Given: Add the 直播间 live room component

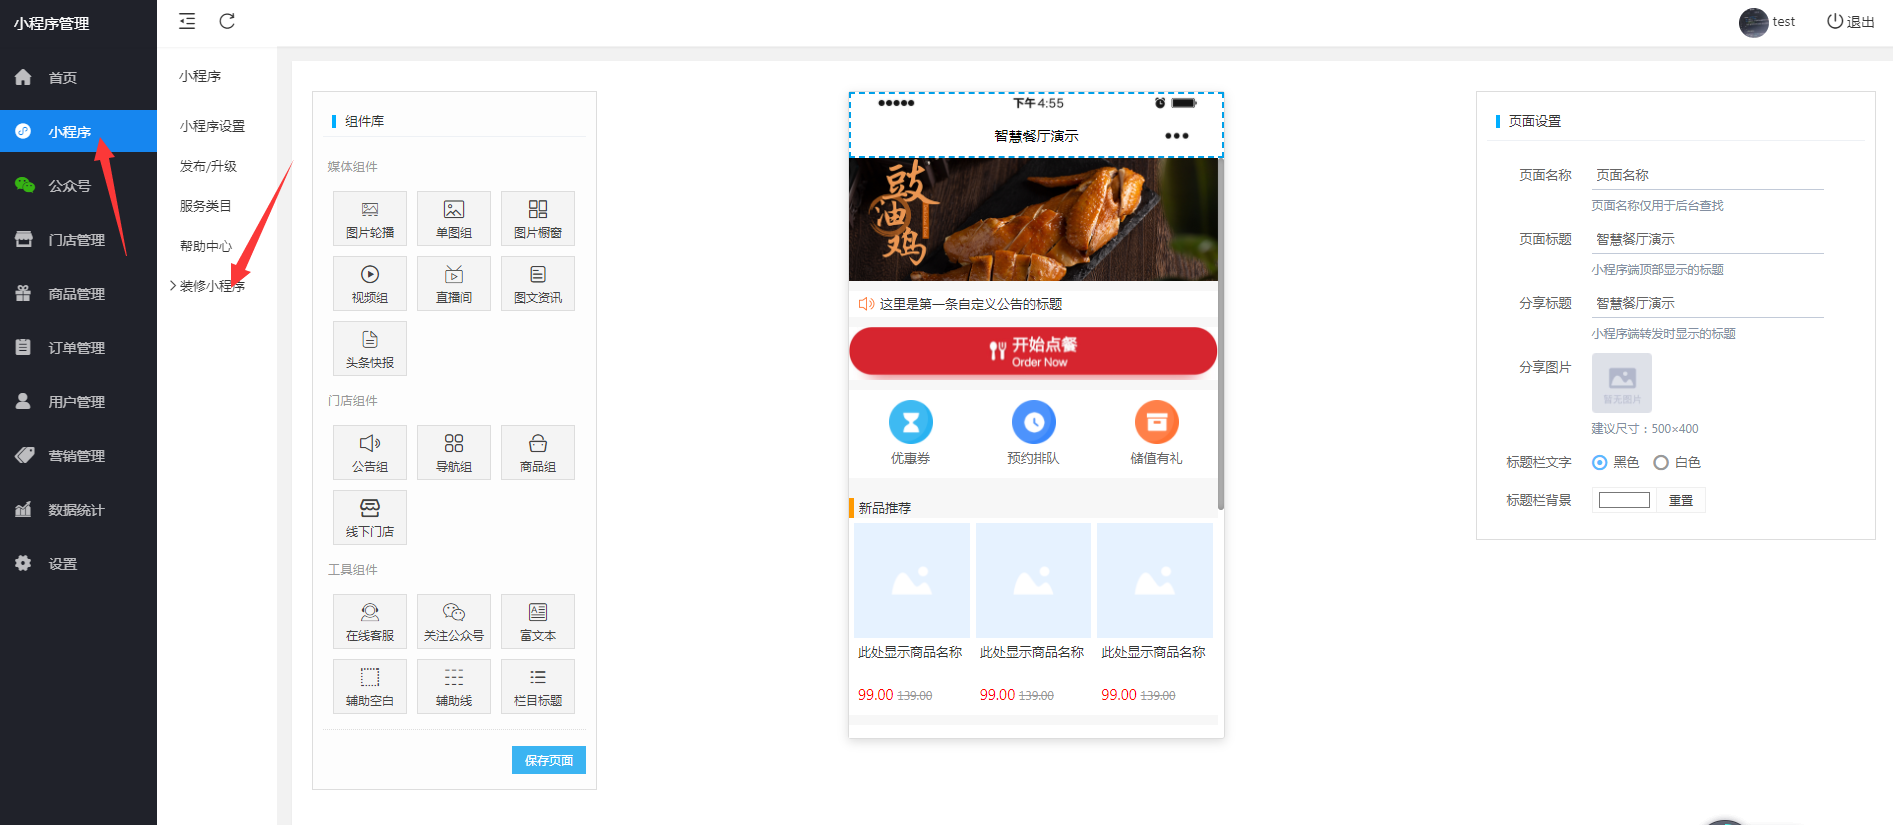Looking at the screenshot, I should [454, 283].
